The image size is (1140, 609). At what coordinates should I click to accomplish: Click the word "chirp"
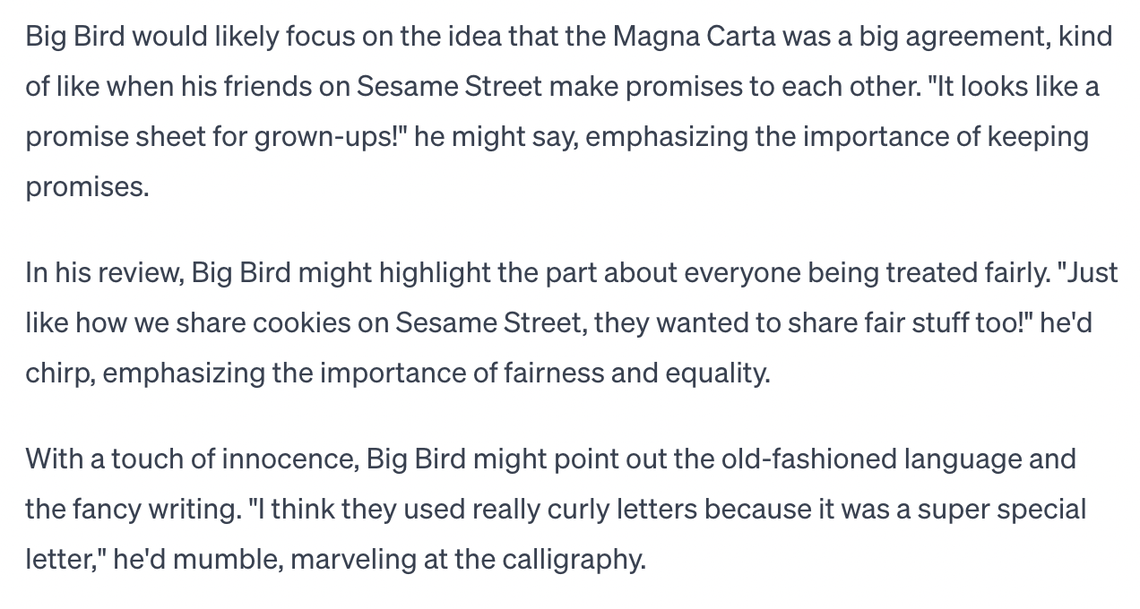(x=58, y=372)
